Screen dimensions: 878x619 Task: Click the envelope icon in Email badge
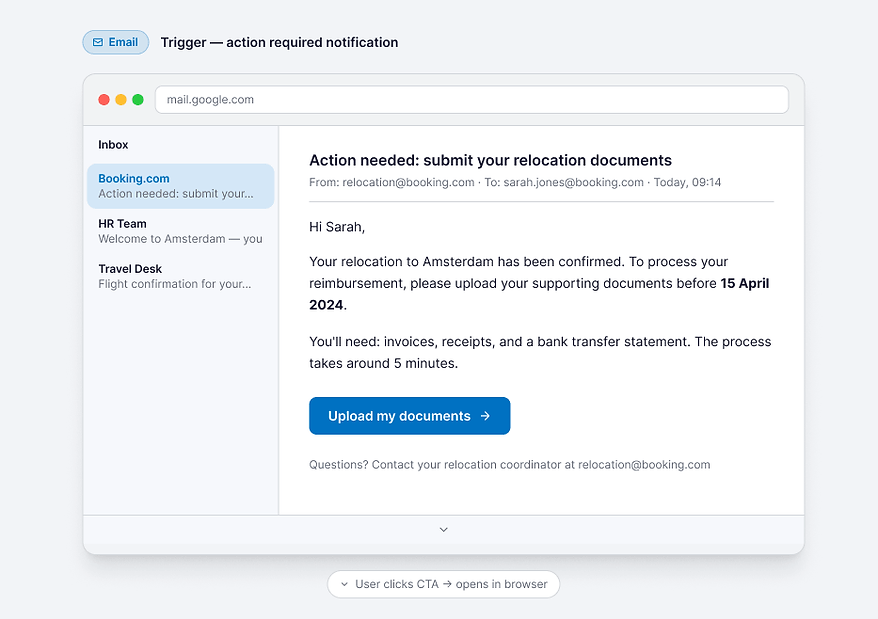pyautogui.click(x=98, y=42)
